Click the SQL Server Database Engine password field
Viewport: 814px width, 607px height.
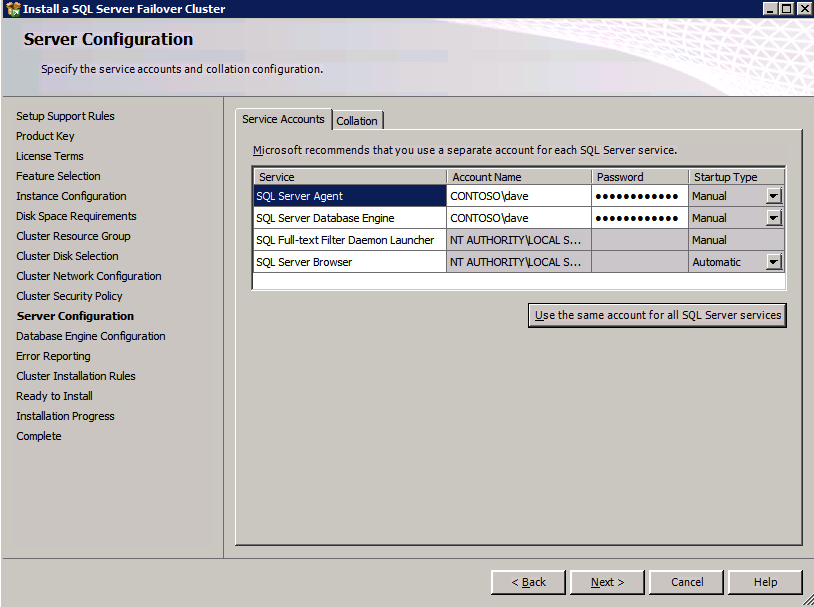pos(640,218)
